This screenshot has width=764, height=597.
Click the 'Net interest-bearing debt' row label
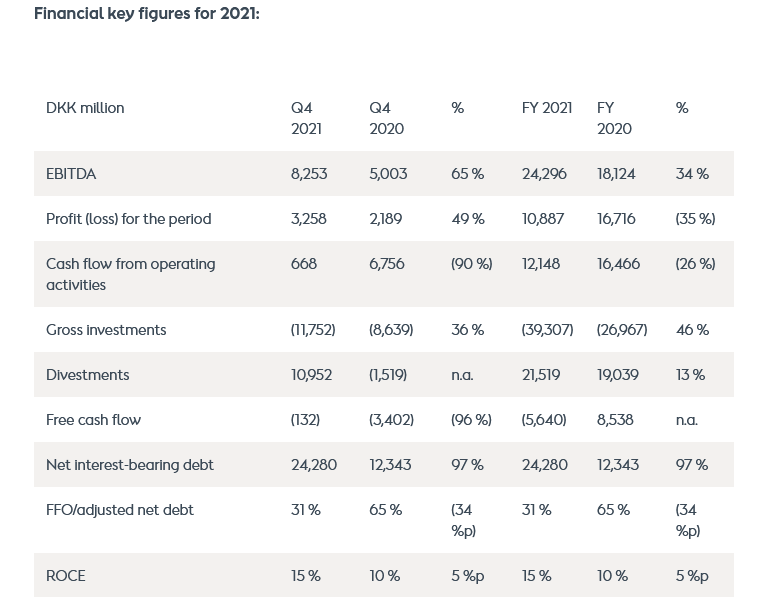click(x=130, y=465)
